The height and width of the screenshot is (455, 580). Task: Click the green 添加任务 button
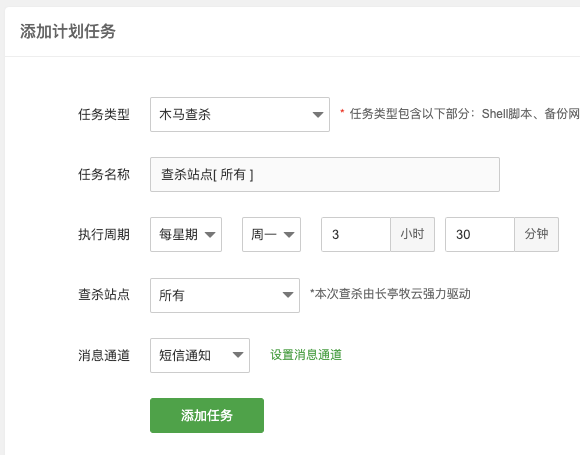point(207,415)
